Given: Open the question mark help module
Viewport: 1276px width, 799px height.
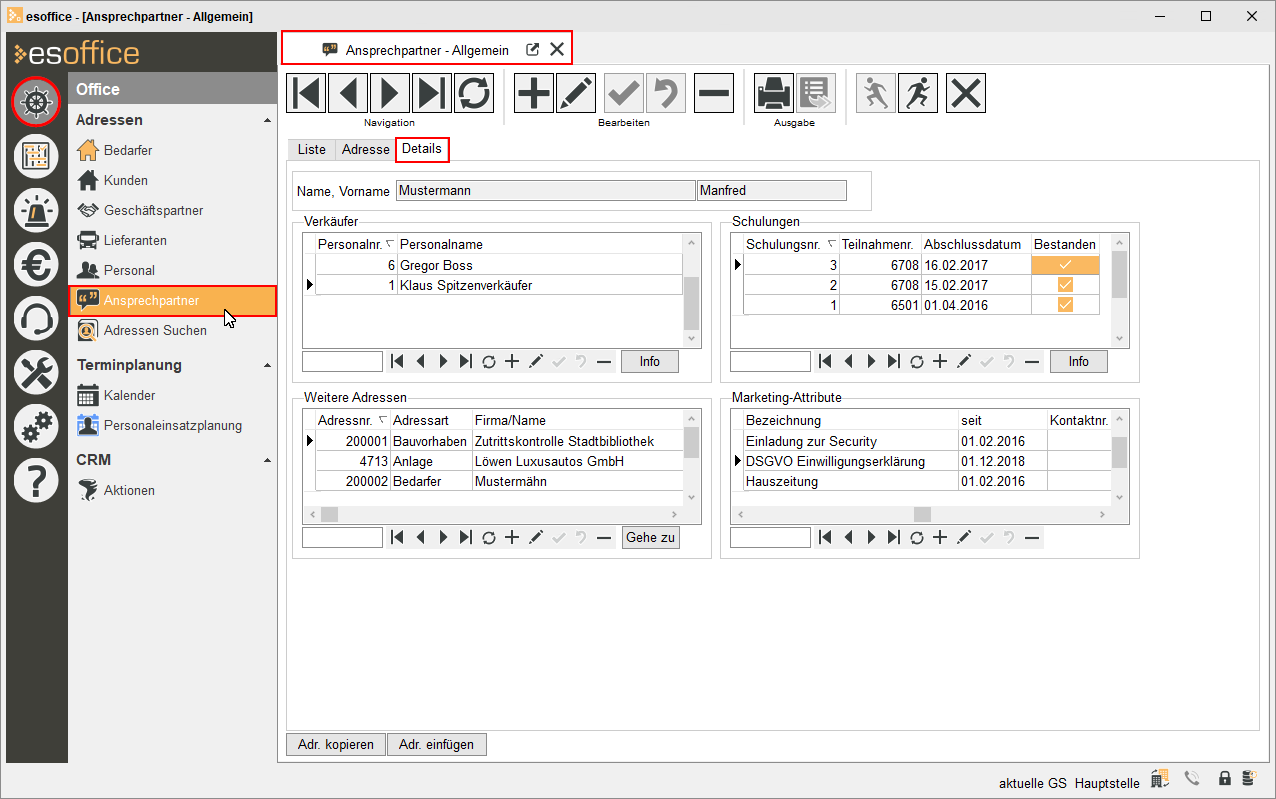Looking at the screenshot, I should (36, 481).
